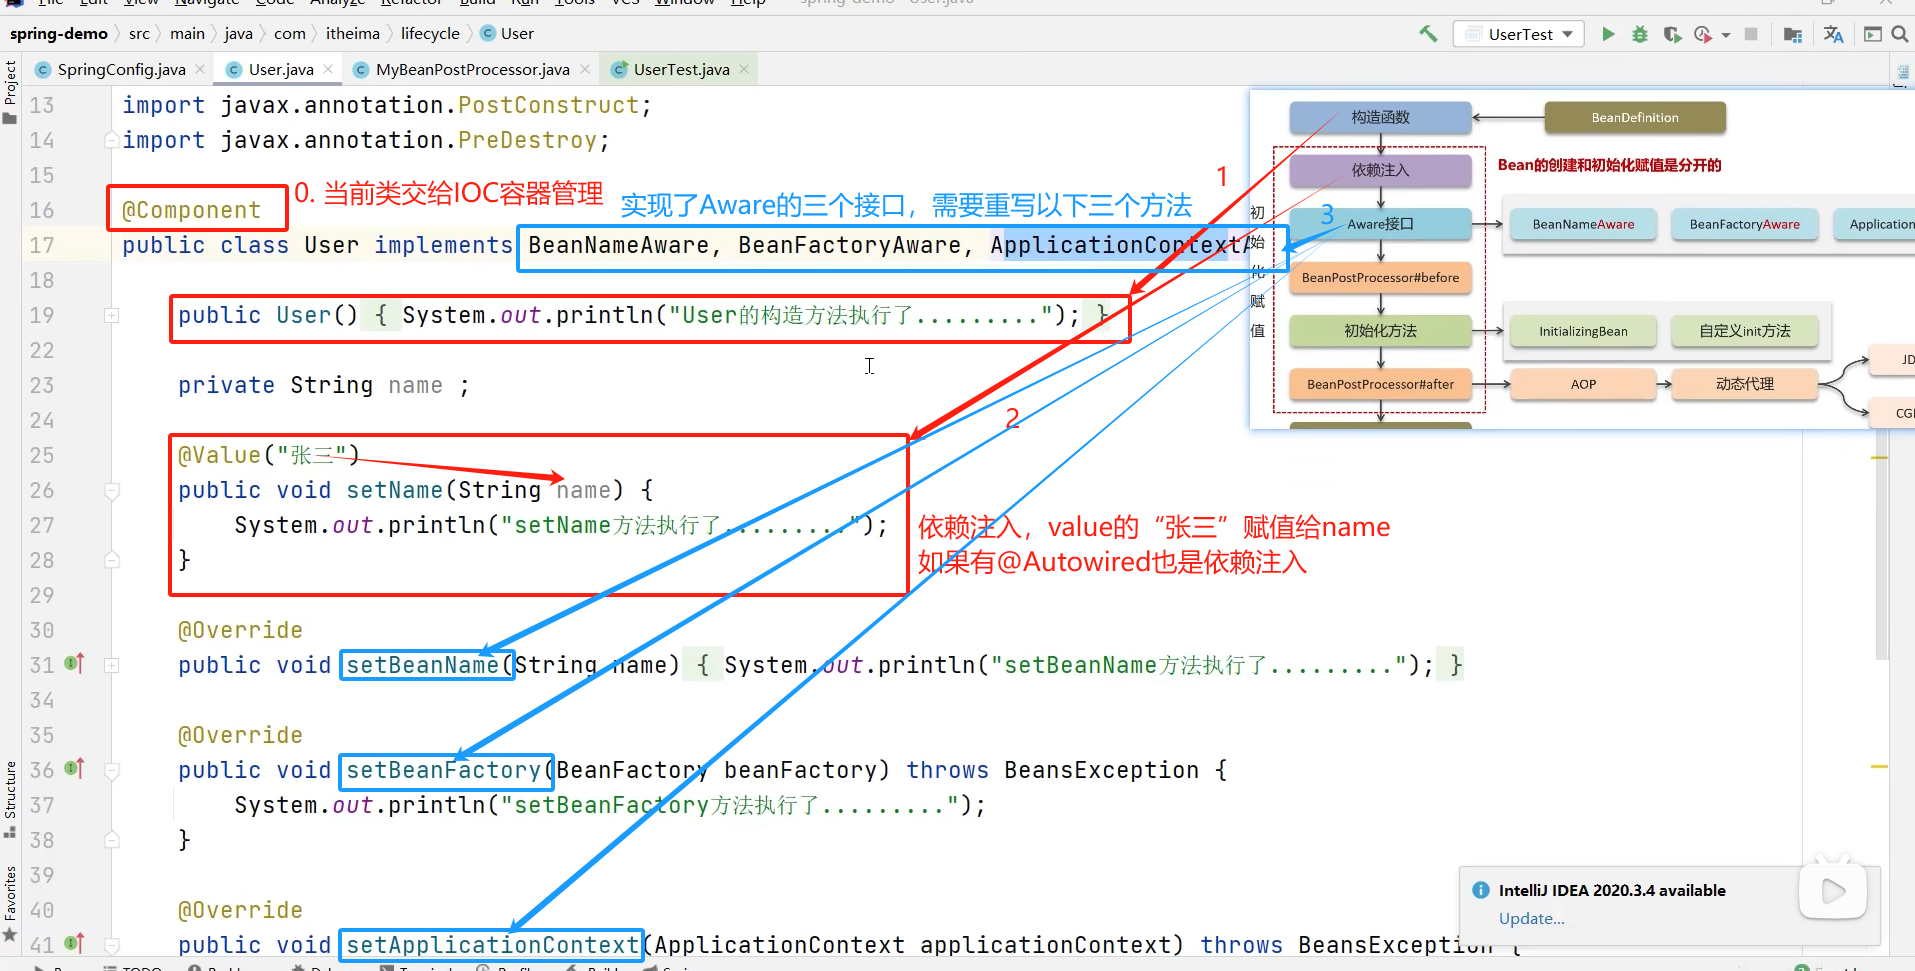Switch to the SpringConfig.java tab
Viewport: 1915px width, 971px height.
pos(121,69)
